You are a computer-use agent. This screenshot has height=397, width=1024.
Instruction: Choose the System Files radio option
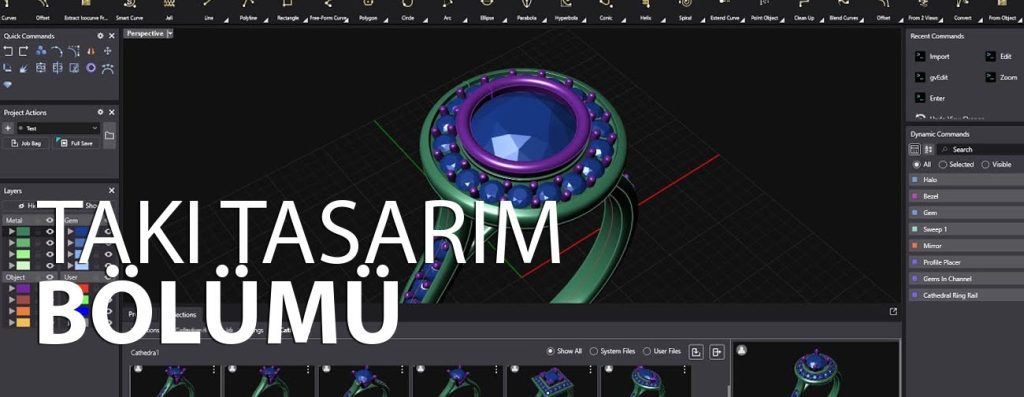pos(613,351)
